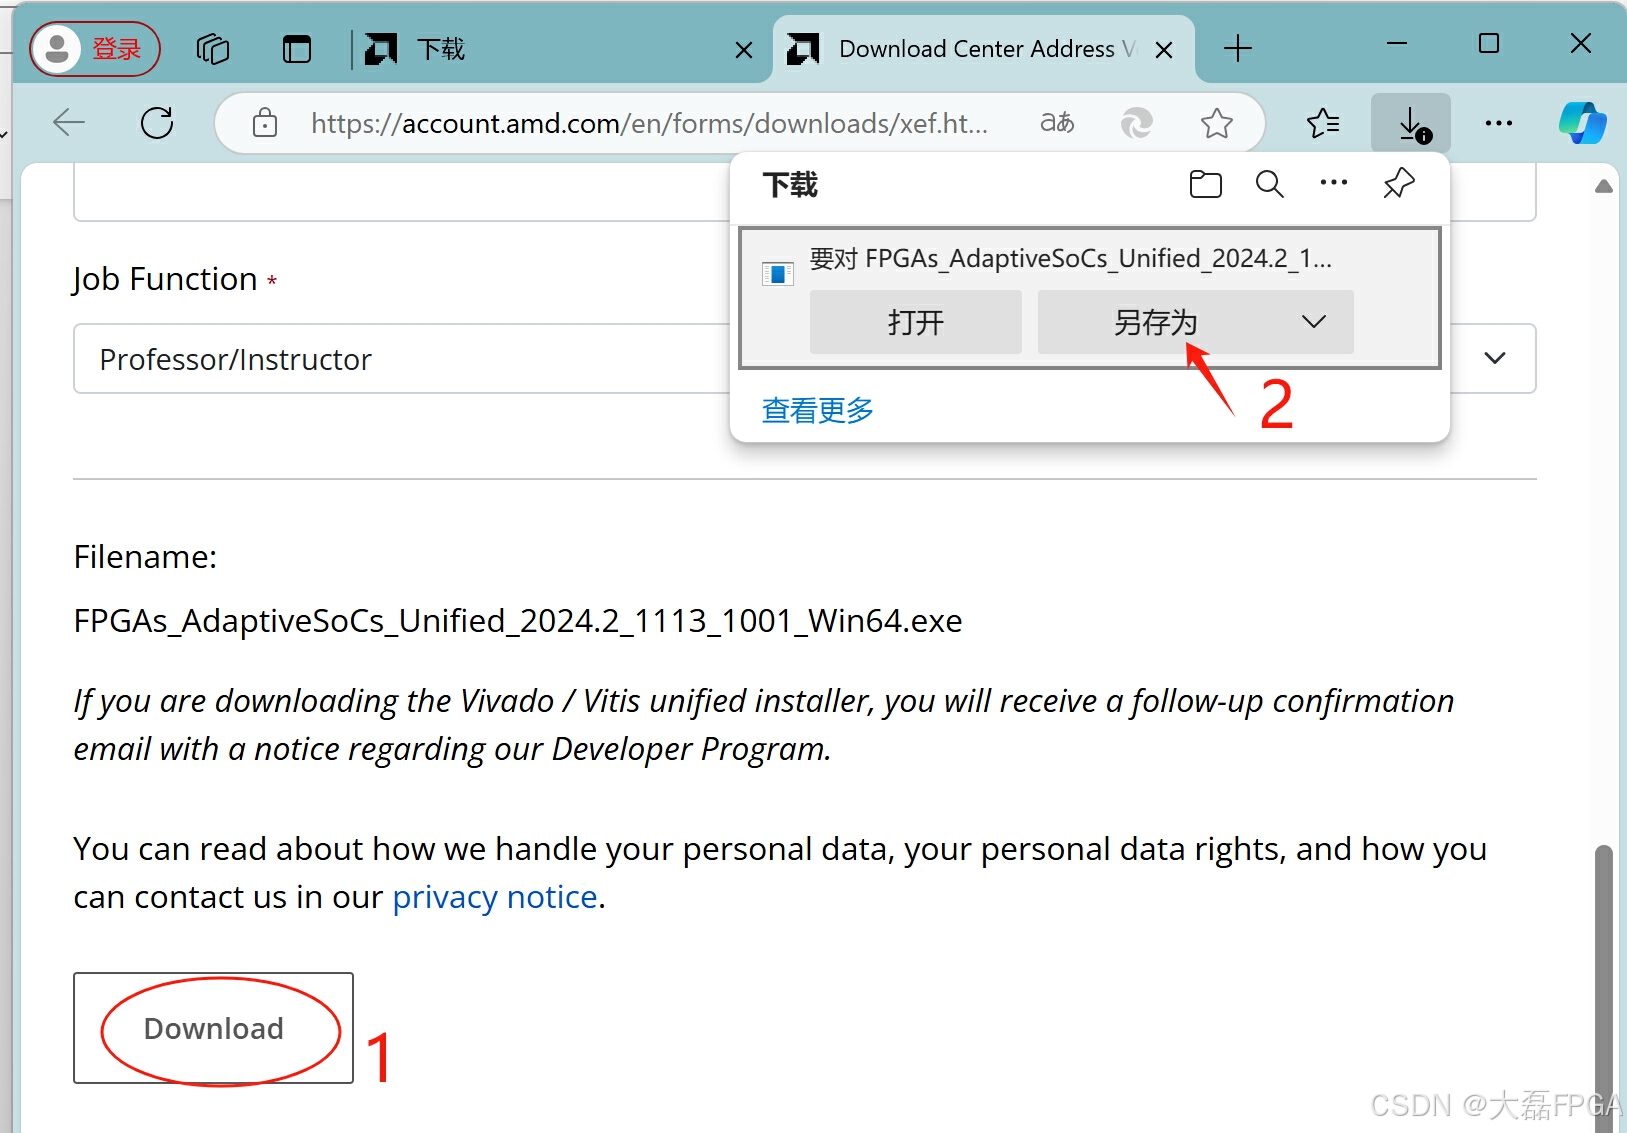The width and height of the screenshot is (1627, 1133).
Task: Click the 下载 panel title
Action: [x=790, y=185]
